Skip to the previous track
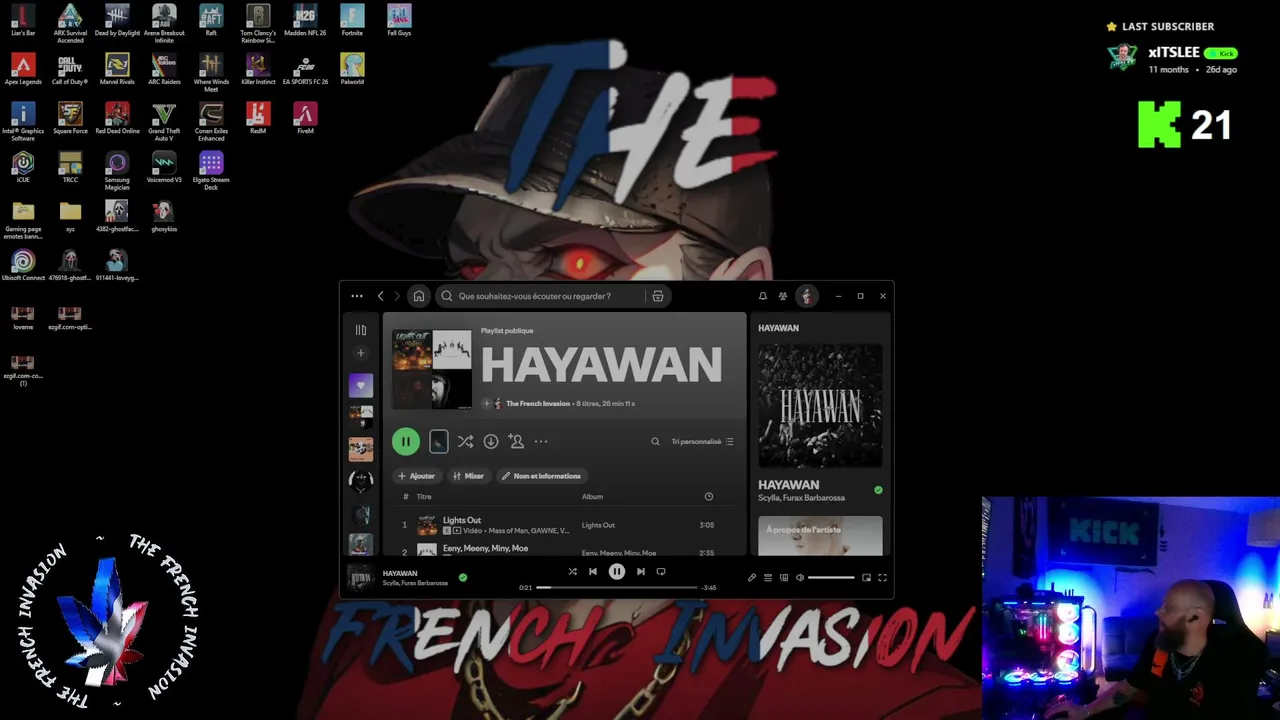The width and height of the screenshot is (1280, 720). pyautogui.click(x=593, y=572)
